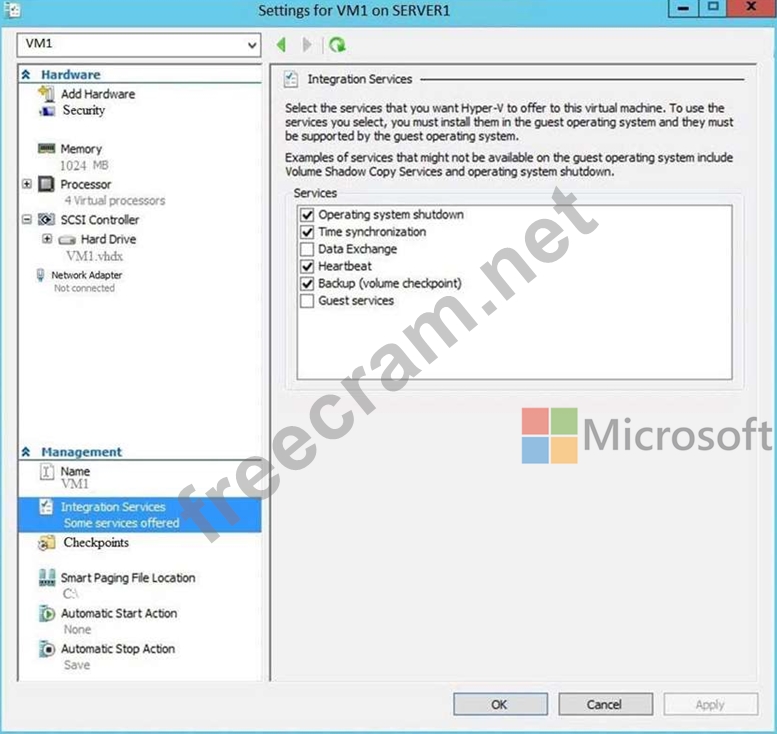Click the VM1.vhdx disk file text
This screenshot has height=734, width=777.
point(95,256)
